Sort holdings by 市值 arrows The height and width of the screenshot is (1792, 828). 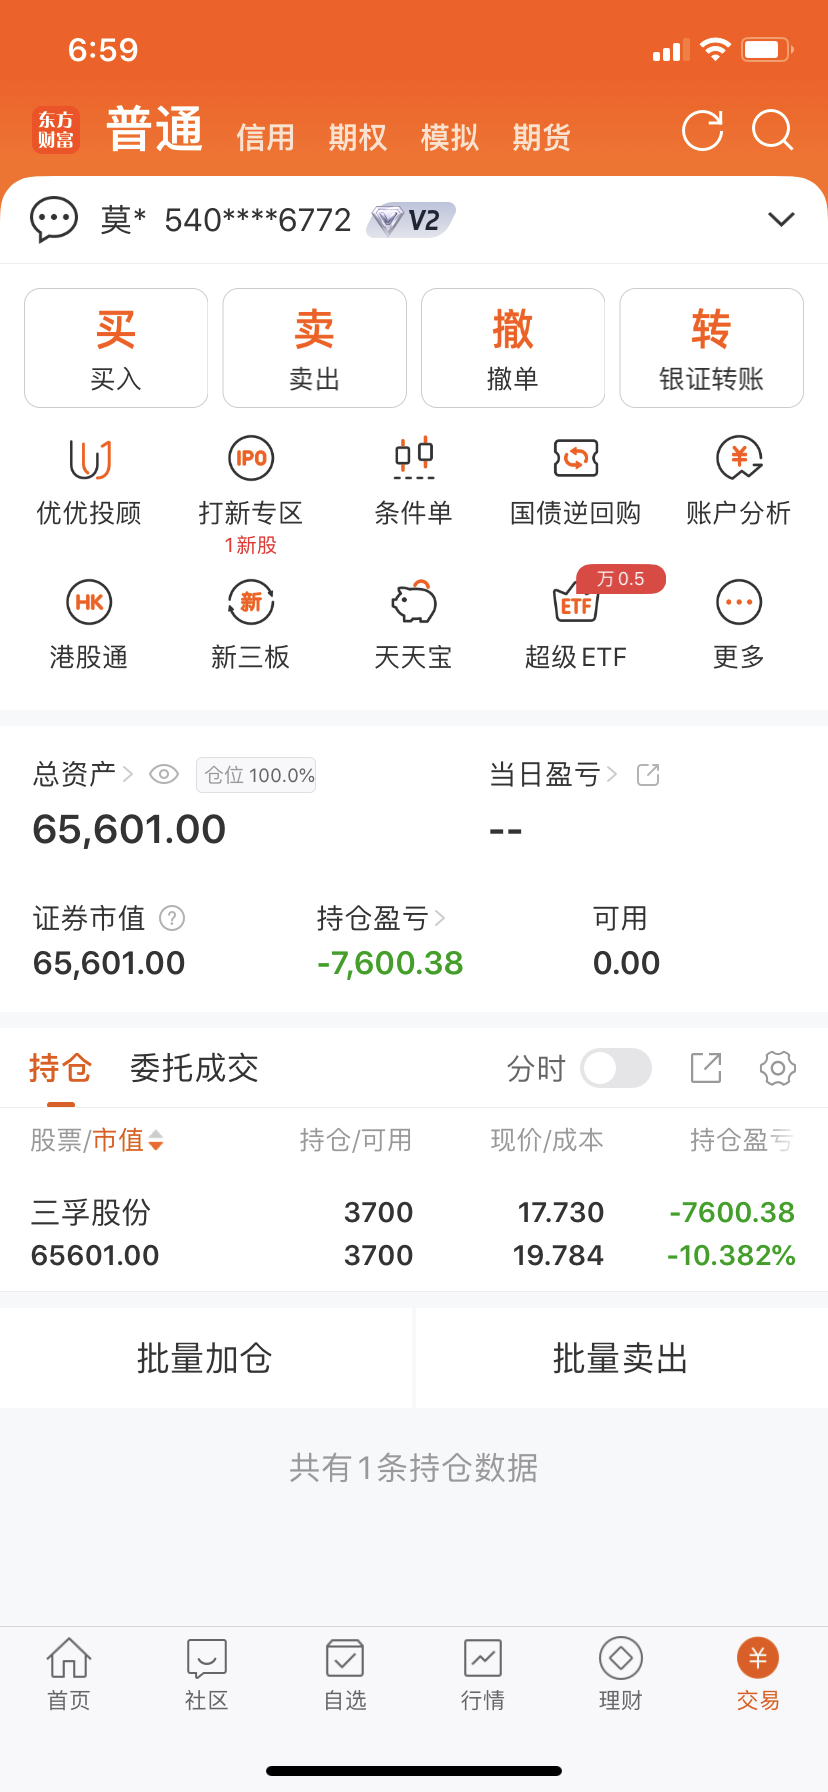pyautogui.click(x=155, y=1140)
